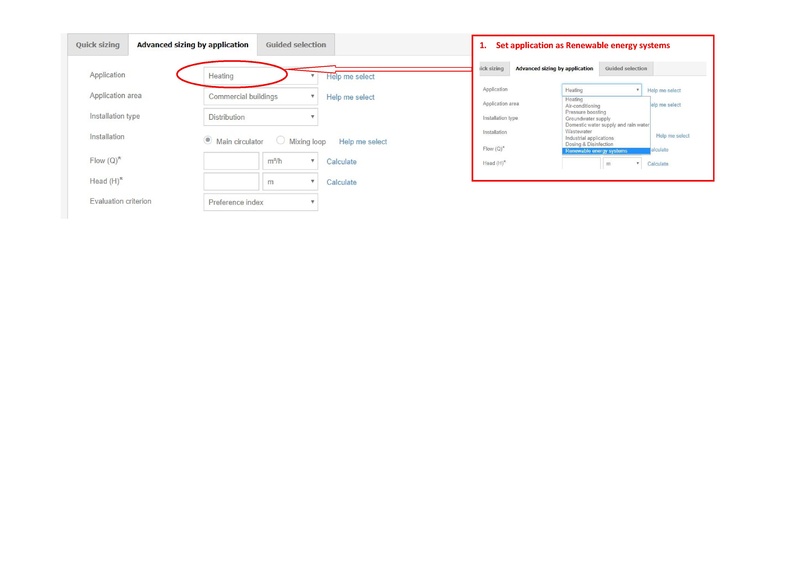The width and height of the screenshot is (800, 566).
Task: Click in the Flow (Q) input field
Action: click(x=231, y=161)
